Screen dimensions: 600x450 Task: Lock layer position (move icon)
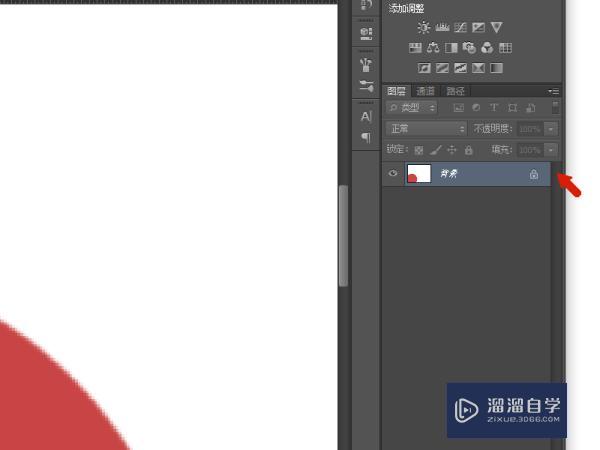452,150
